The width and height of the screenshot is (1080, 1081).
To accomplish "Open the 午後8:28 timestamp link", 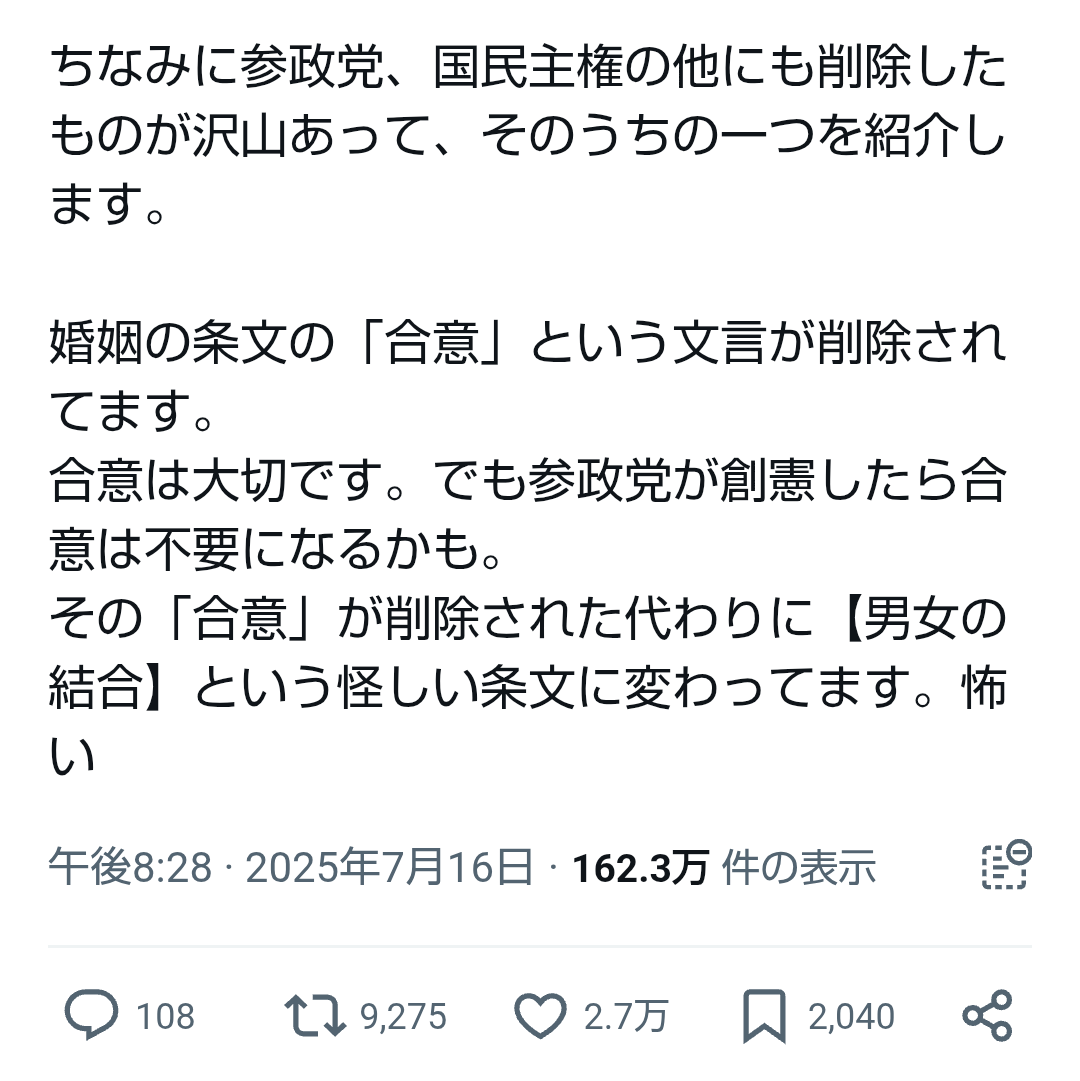I will point(130,867).
